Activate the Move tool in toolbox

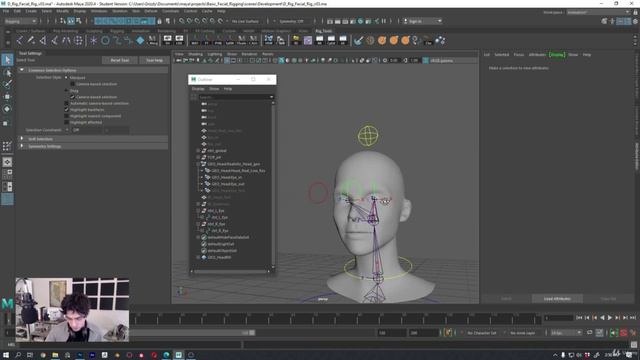pos(7,97)
